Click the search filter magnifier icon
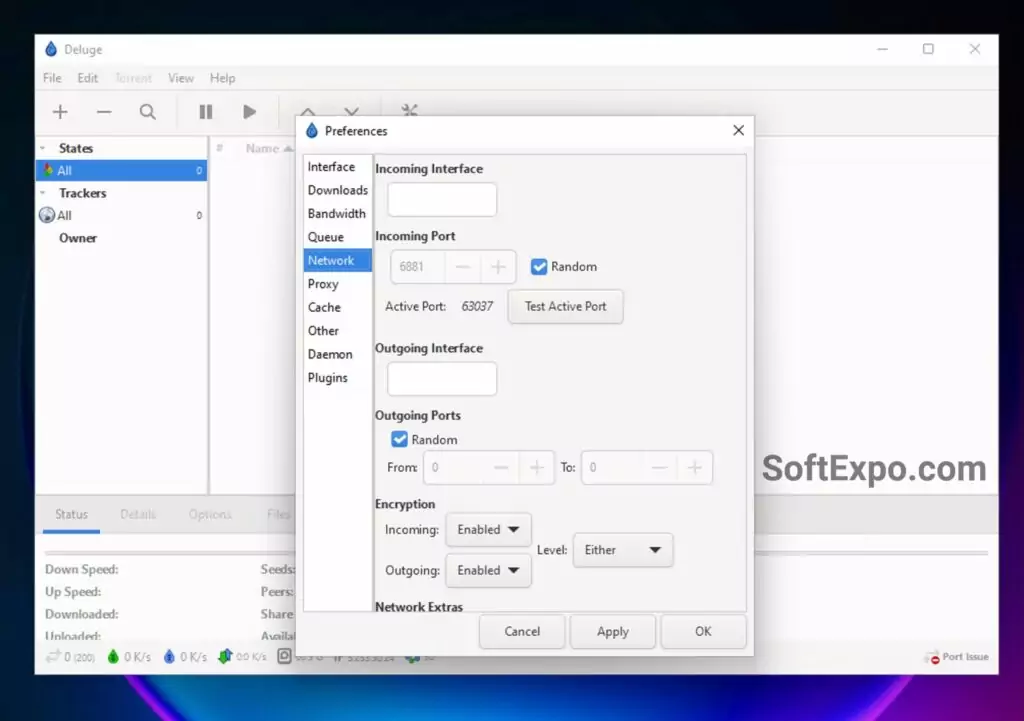The image size is (1024, 721). coord(148,112)
